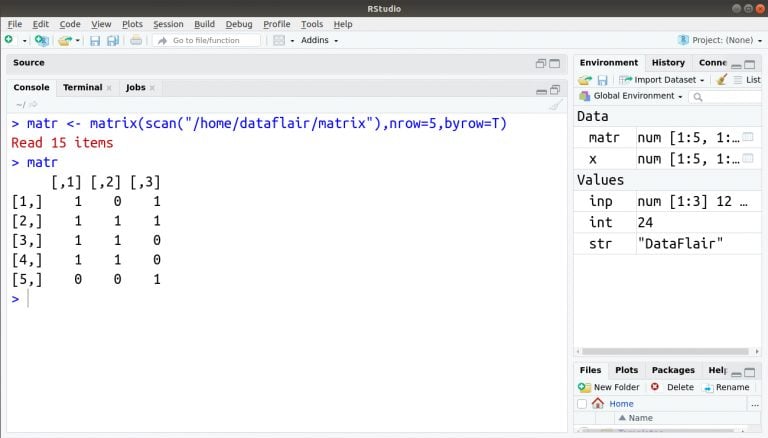Click the view working directory arrow icon

pyautogui.click(x=33, y=104)
